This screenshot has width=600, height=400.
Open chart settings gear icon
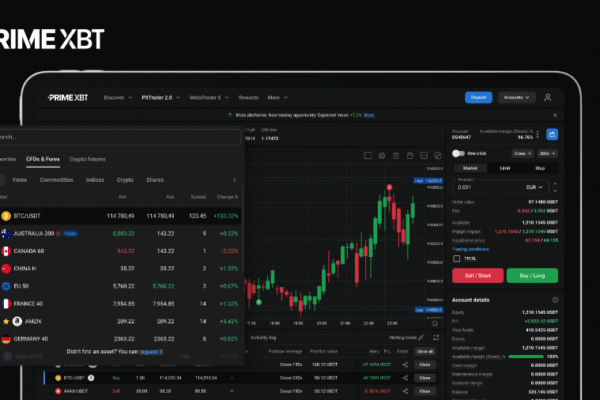click(x=382, y=155)
